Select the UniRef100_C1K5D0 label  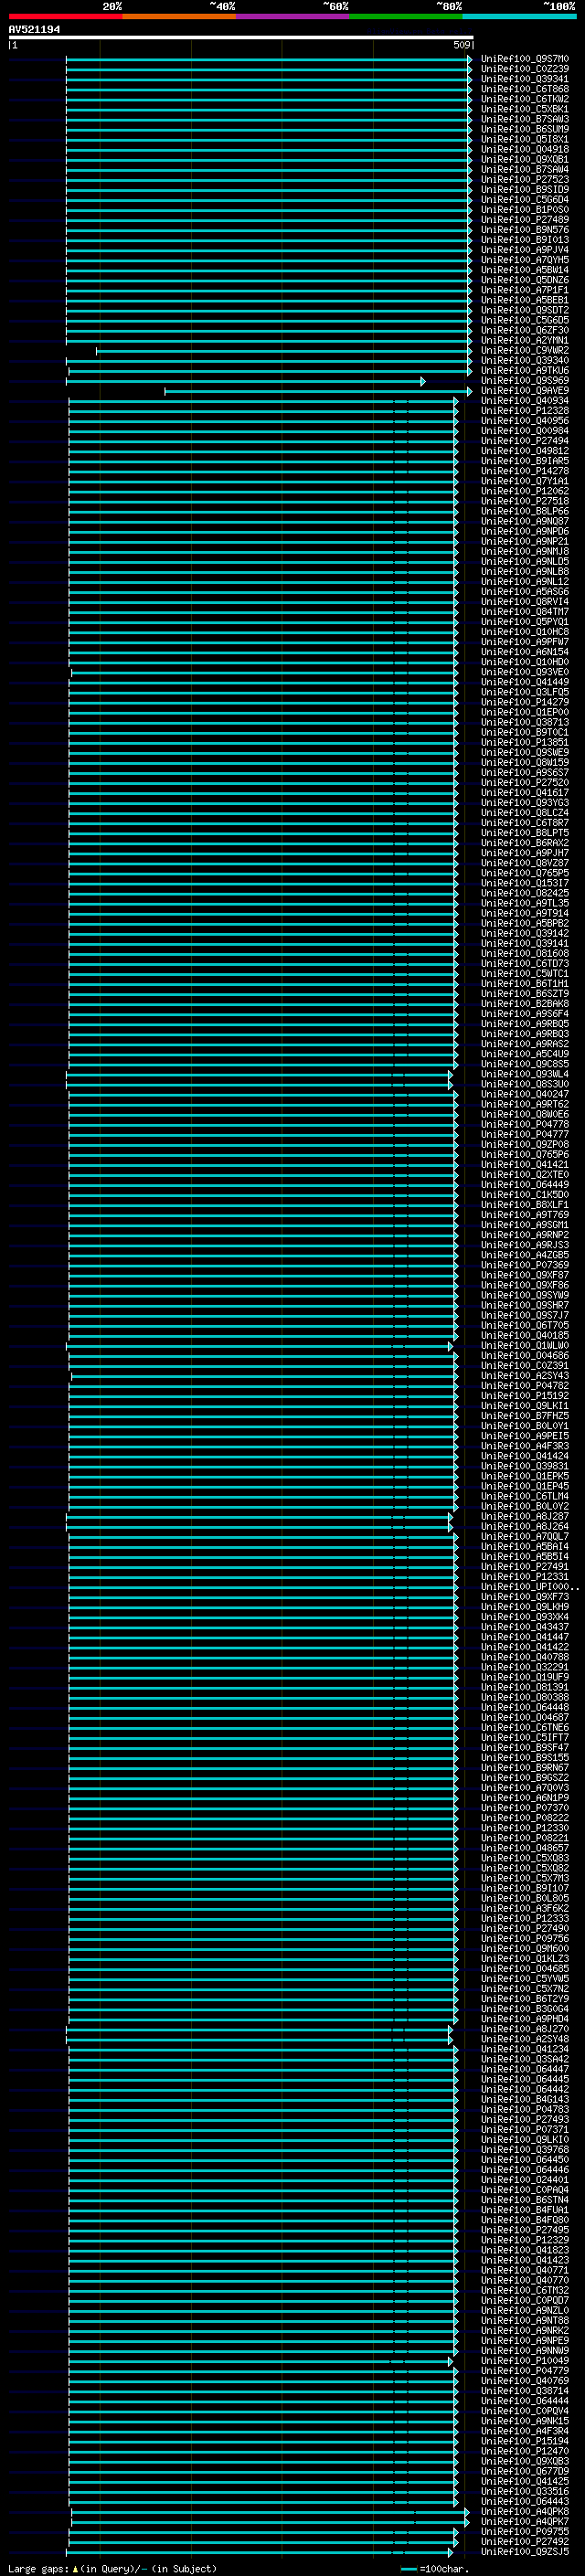[x=525, y=1195]
